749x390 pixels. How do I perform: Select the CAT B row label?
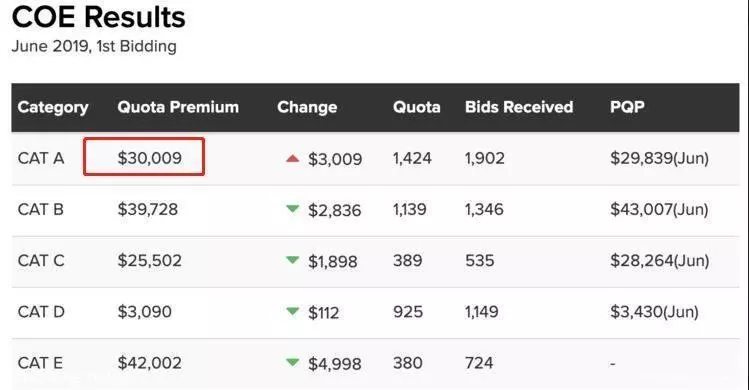41,209
